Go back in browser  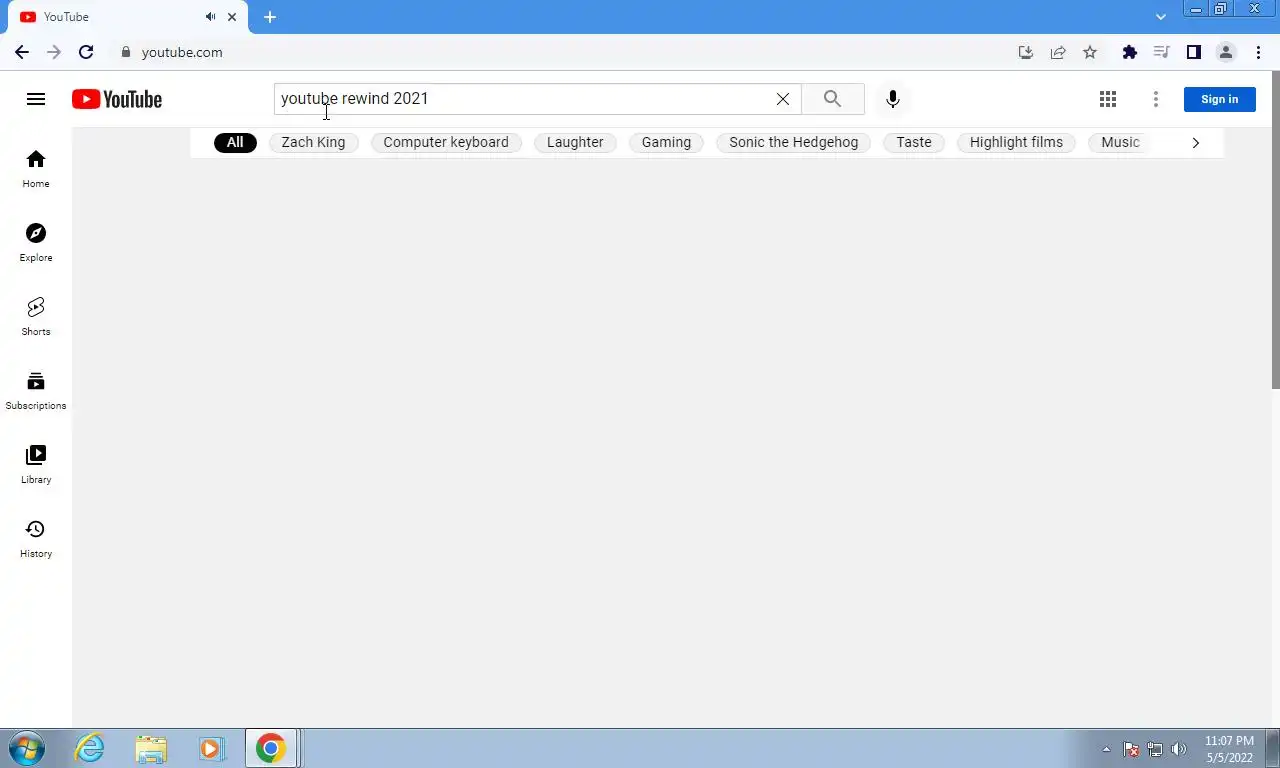point(22,52)
